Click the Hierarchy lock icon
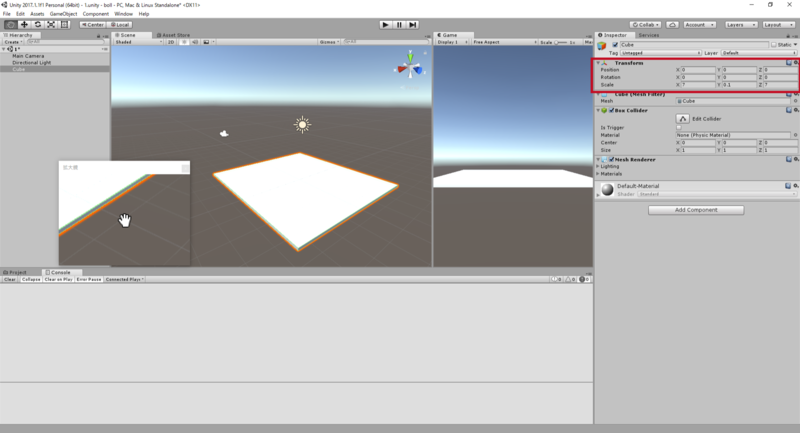 [x=98, y=36]
